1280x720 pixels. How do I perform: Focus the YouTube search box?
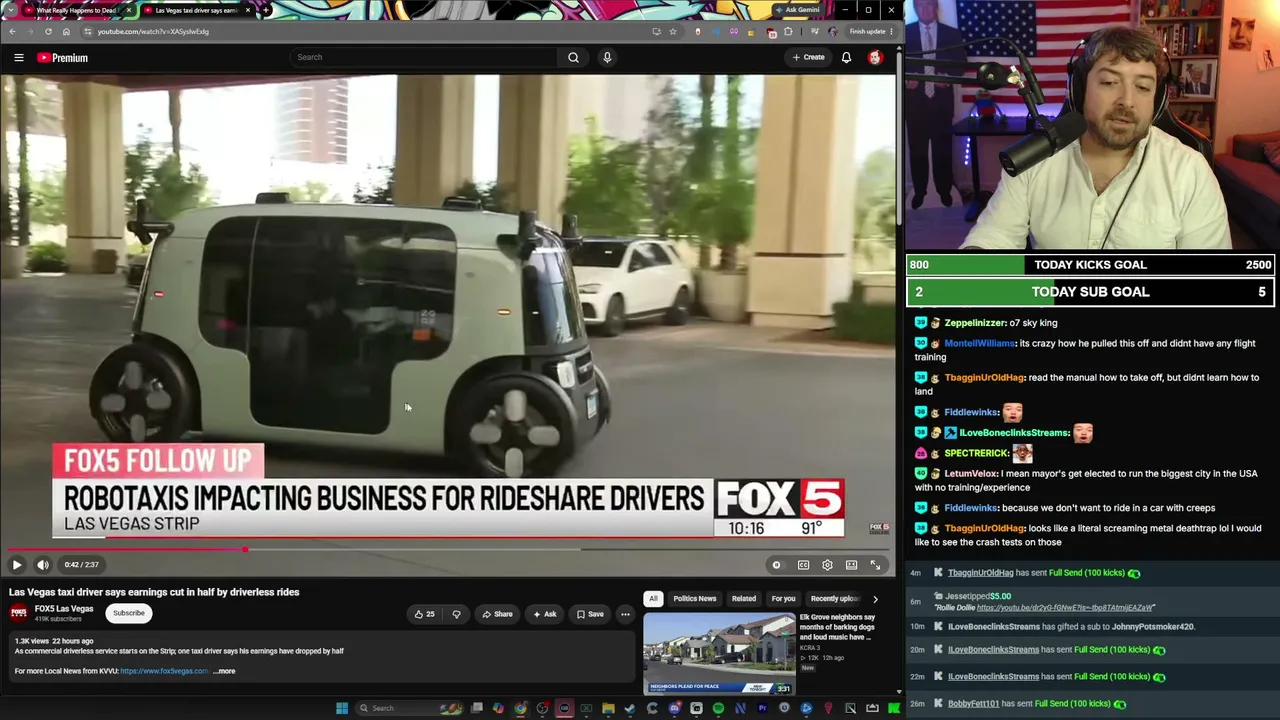424,57
